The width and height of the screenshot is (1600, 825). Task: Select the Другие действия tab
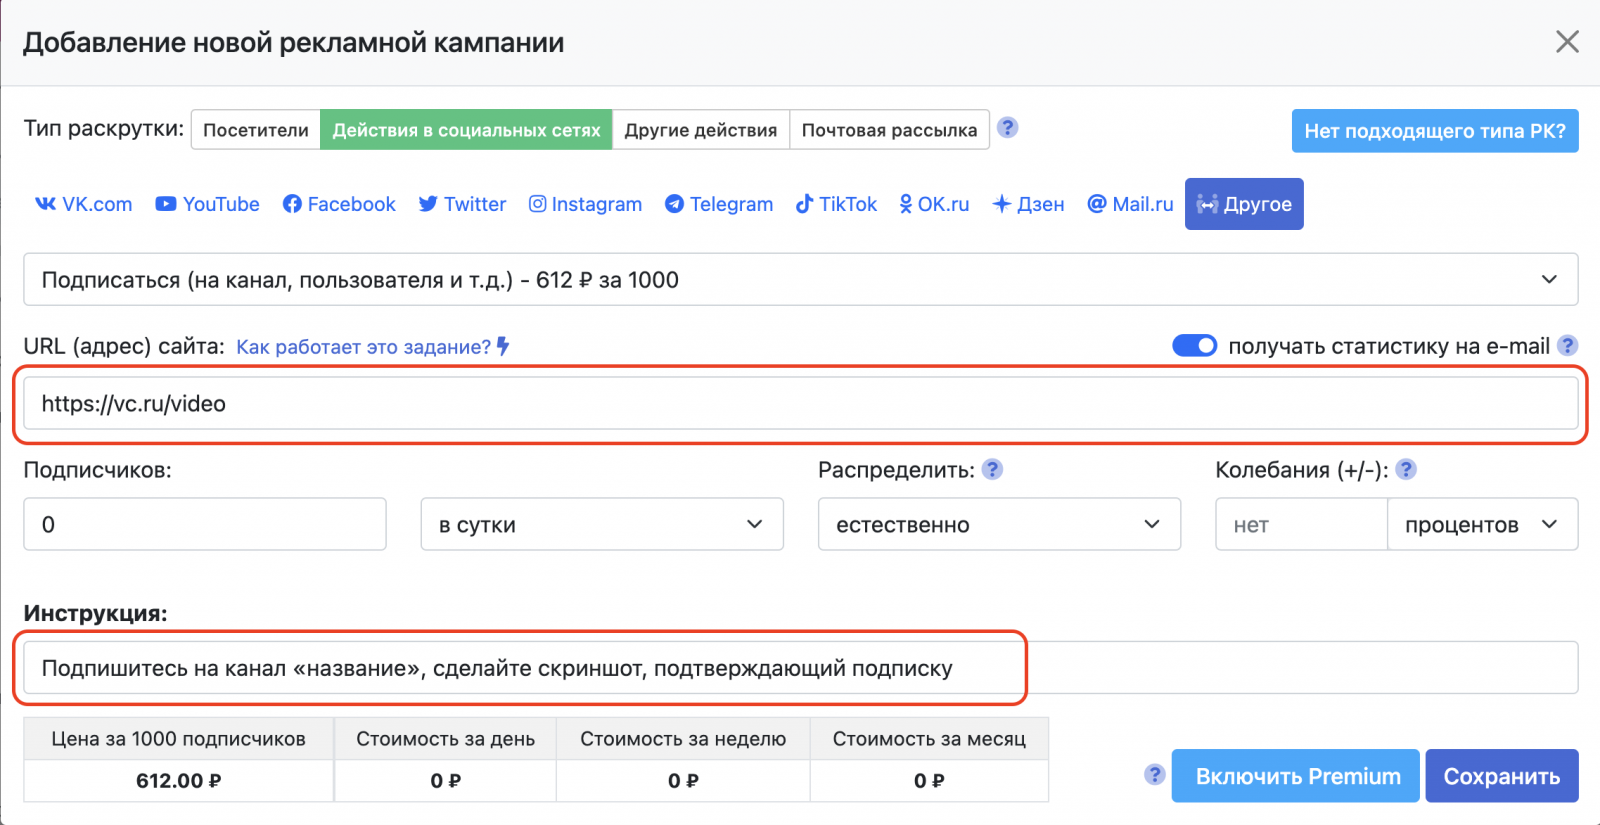(x=701, y=130)
